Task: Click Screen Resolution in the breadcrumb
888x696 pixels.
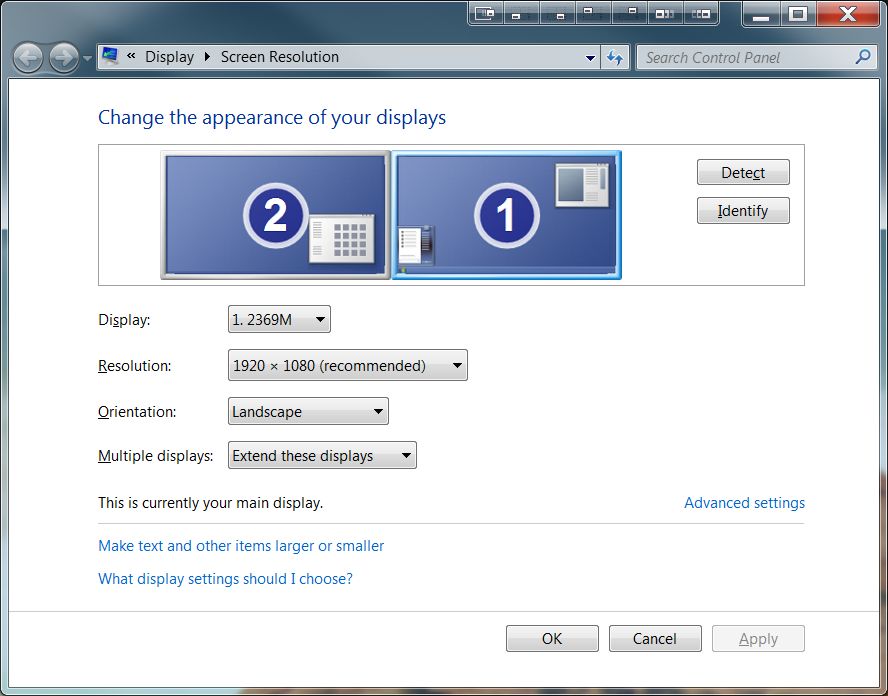Action: click(279, 57)
